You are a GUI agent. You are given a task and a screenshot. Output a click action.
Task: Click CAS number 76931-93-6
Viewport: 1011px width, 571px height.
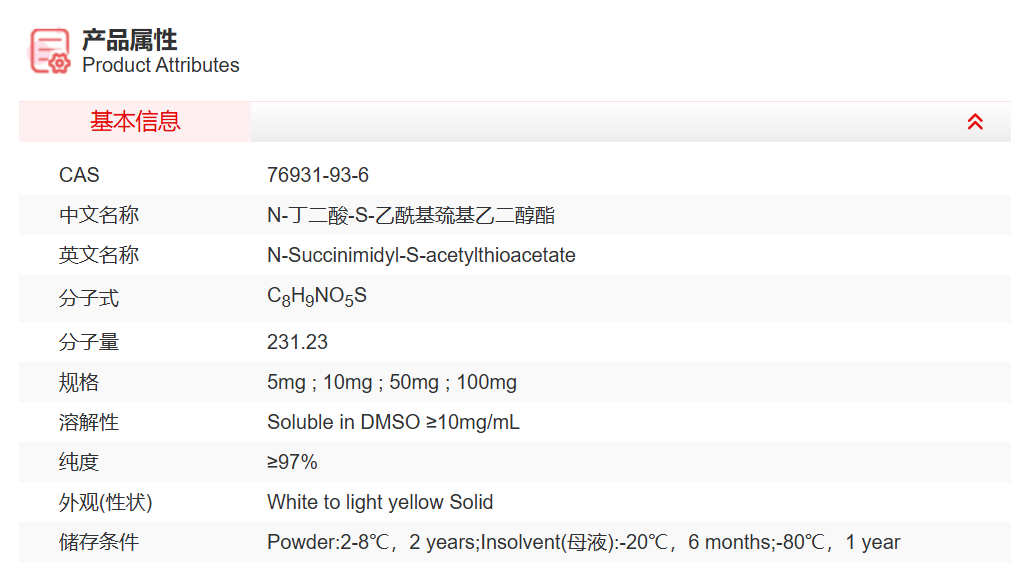318,175
